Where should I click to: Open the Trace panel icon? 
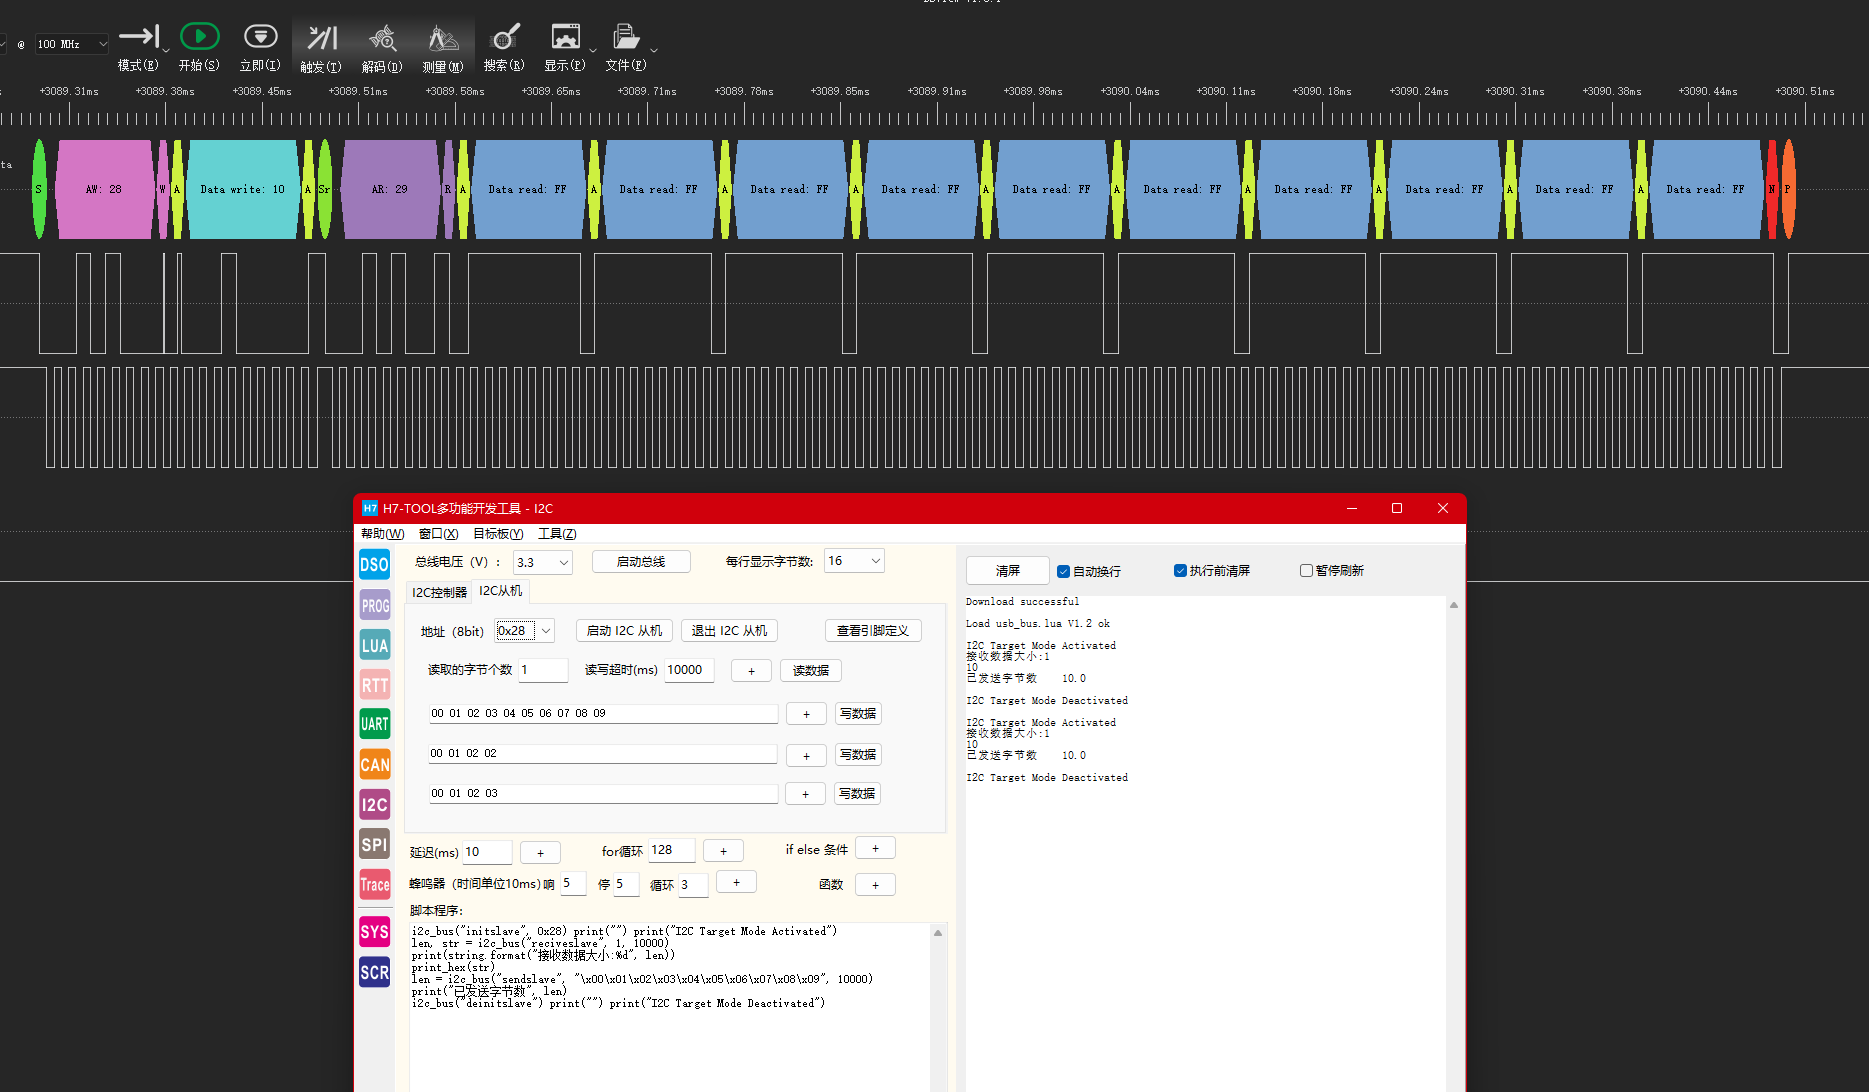[374, 884]
